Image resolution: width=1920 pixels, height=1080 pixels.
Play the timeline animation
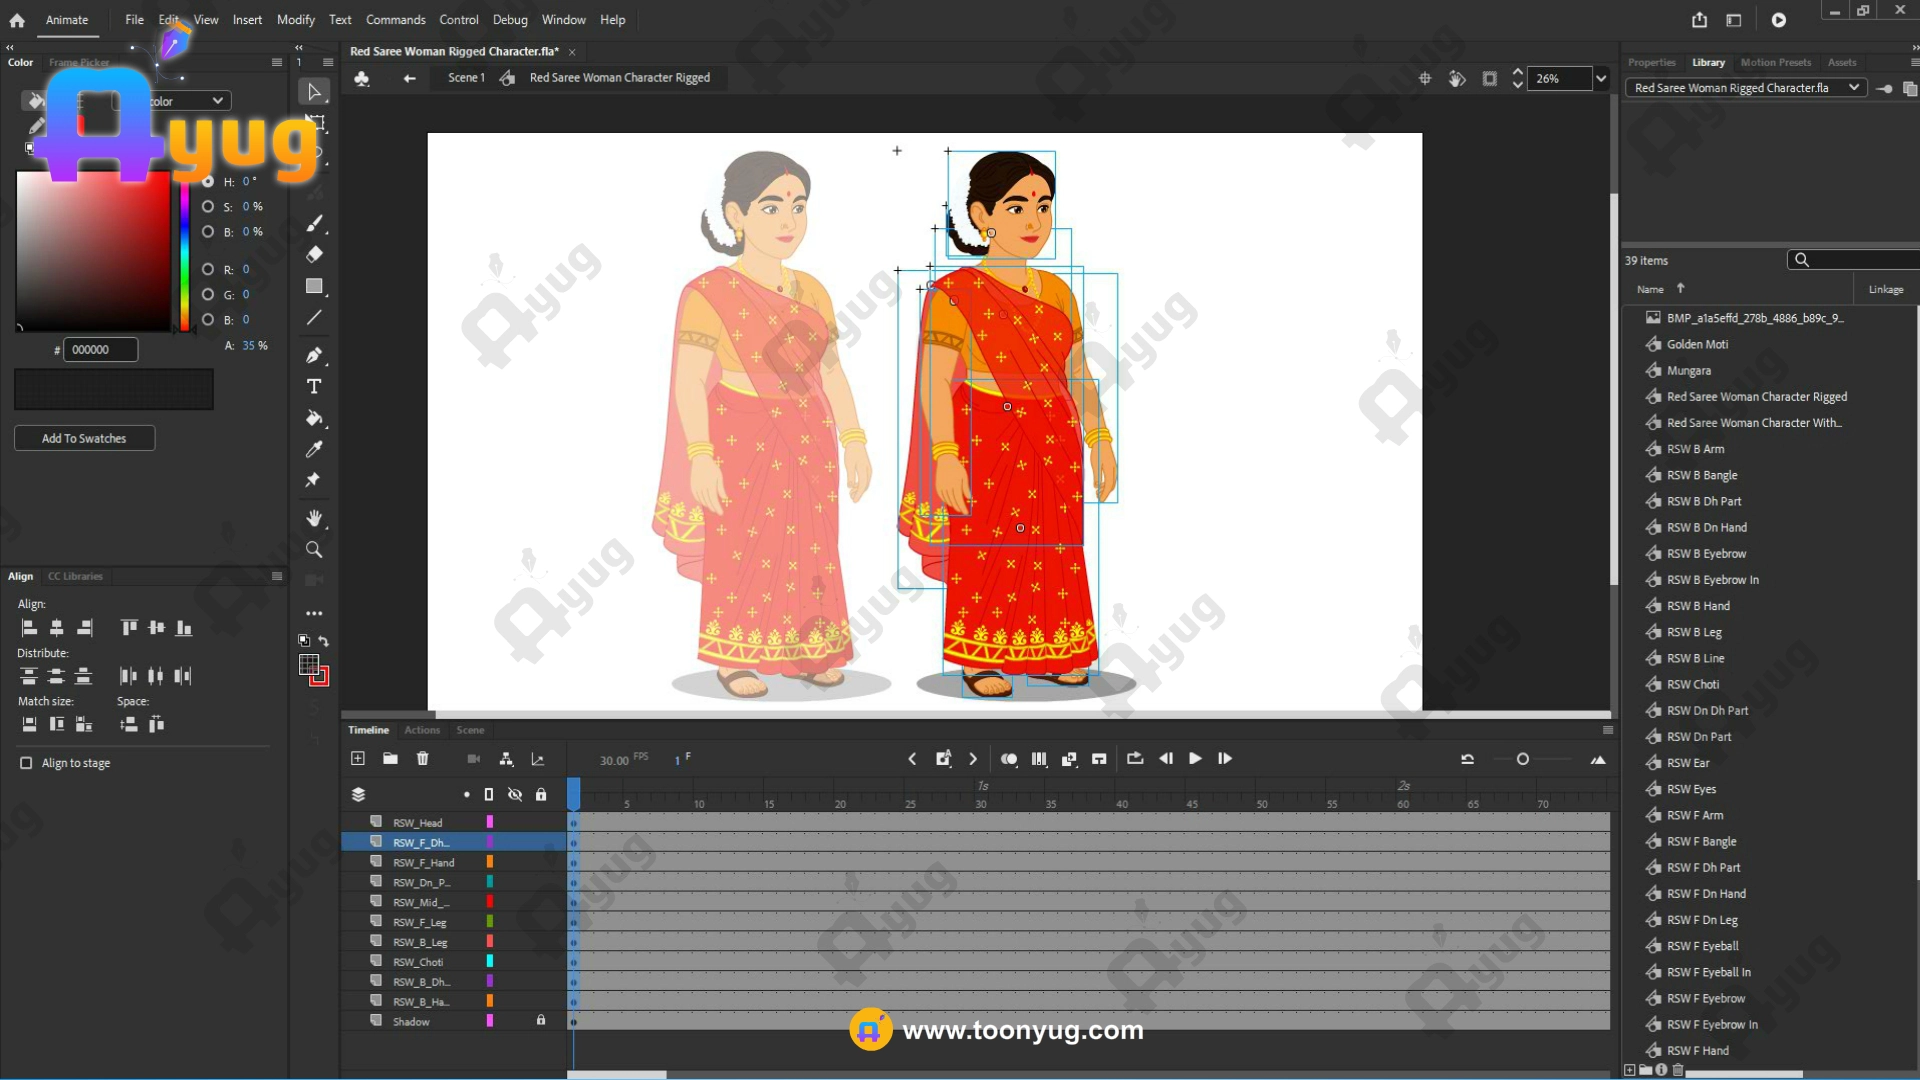1195,759
